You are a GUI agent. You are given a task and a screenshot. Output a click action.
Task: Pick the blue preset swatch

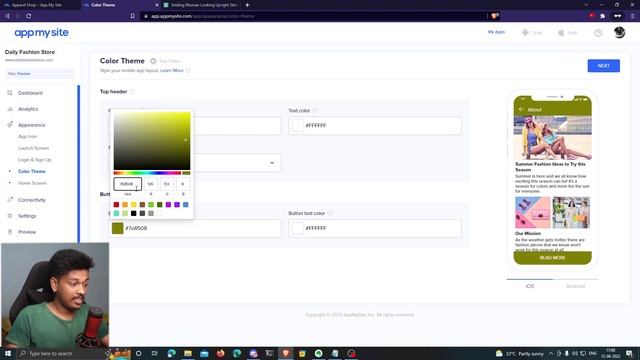click(186, 204)
